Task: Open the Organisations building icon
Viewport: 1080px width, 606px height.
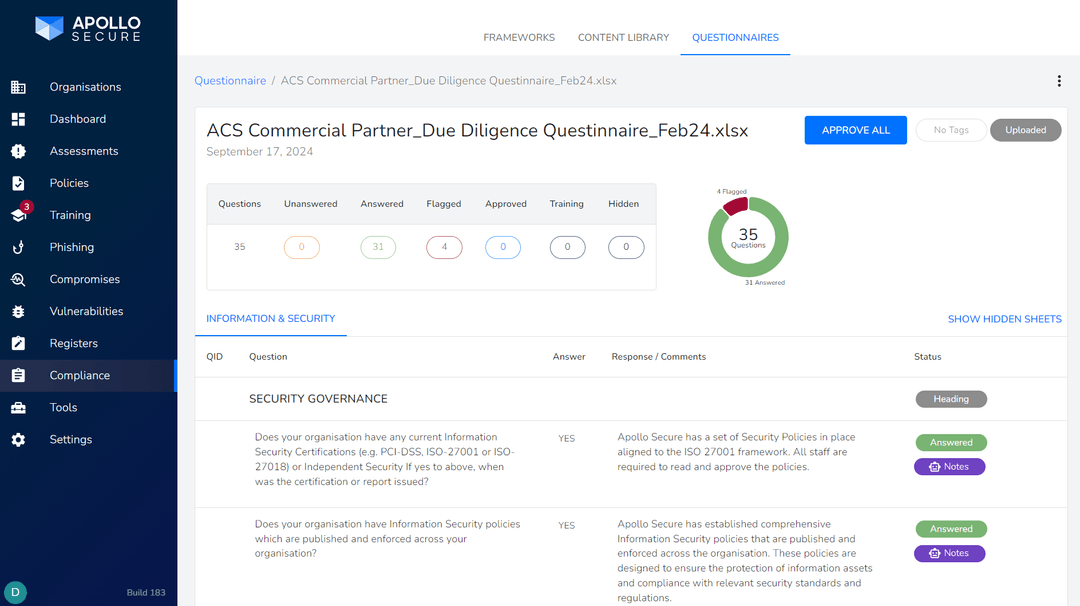Action: [19, 87]
